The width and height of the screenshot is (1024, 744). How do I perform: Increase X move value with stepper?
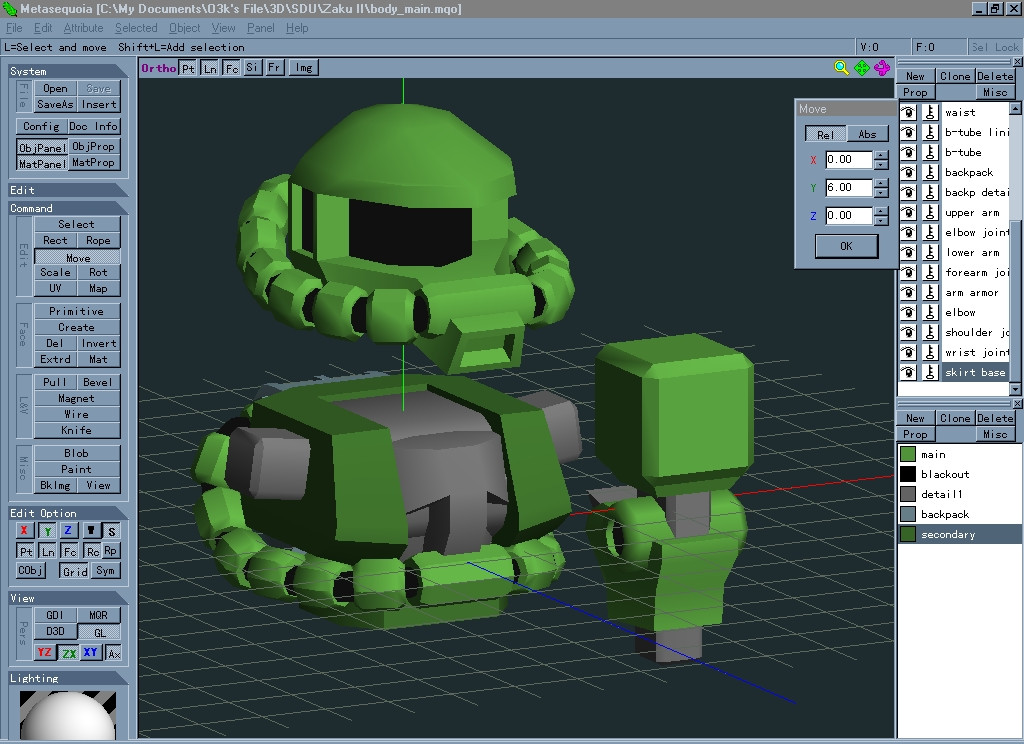881,155
